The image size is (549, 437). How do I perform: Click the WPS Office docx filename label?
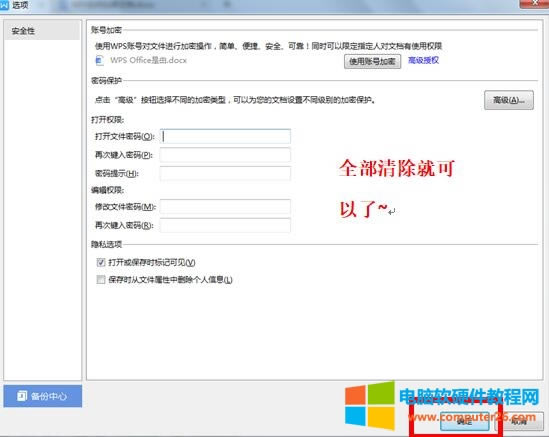point(148,60)
